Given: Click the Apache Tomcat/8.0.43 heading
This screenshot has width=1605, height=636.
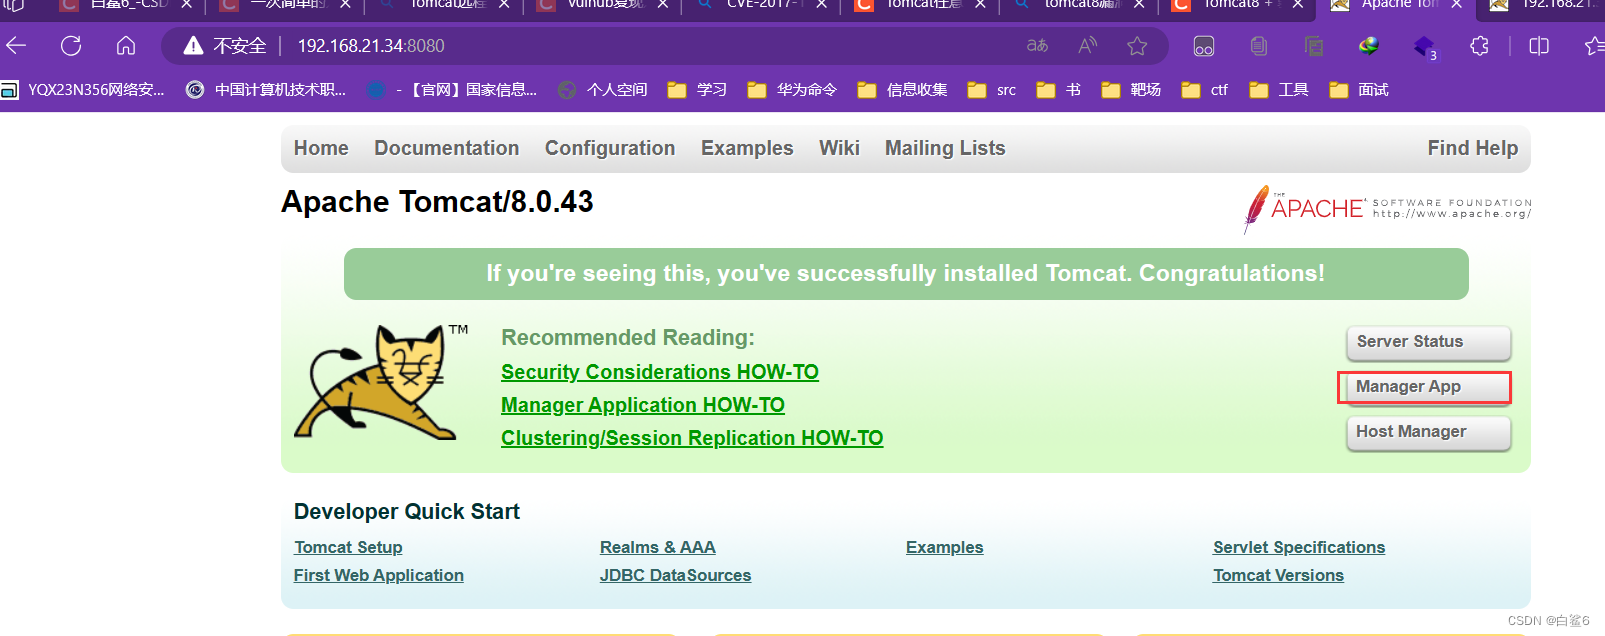Looking at the screenshot, I should point(437,202).
